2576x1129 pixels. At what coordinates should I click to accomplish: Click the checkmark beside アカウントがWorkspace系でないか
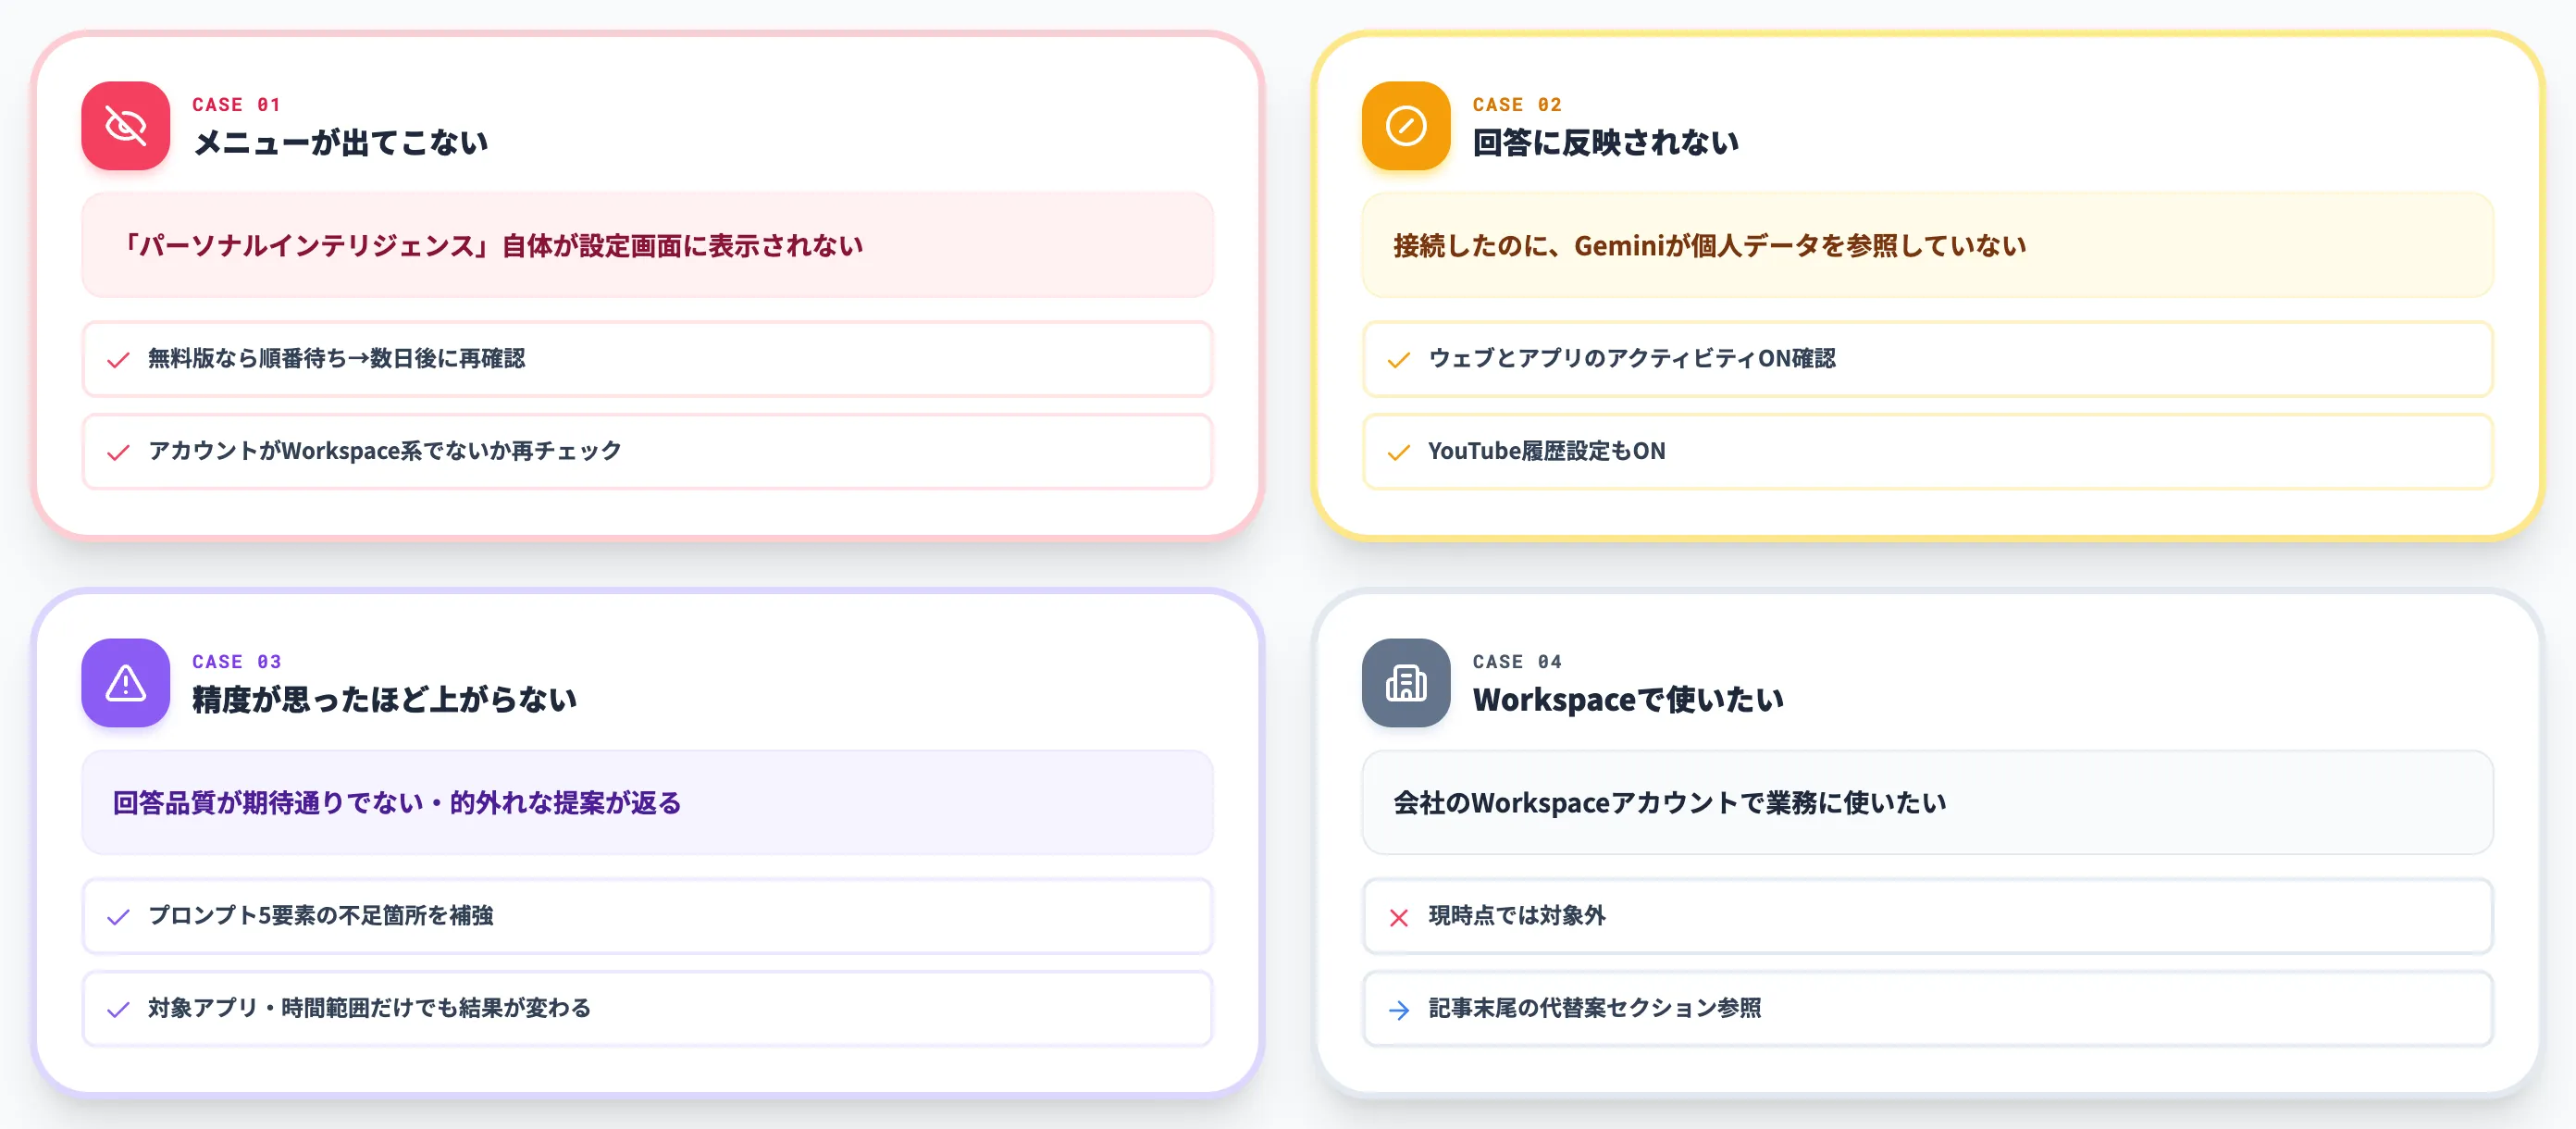coord(118,453)
